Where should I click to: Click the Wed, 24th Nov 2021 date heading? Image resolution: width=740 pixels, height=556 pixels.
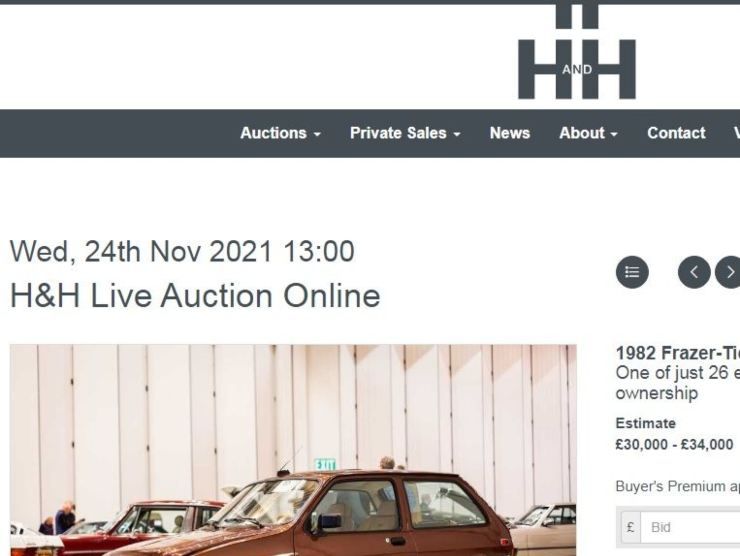click(x=182, y=251)
